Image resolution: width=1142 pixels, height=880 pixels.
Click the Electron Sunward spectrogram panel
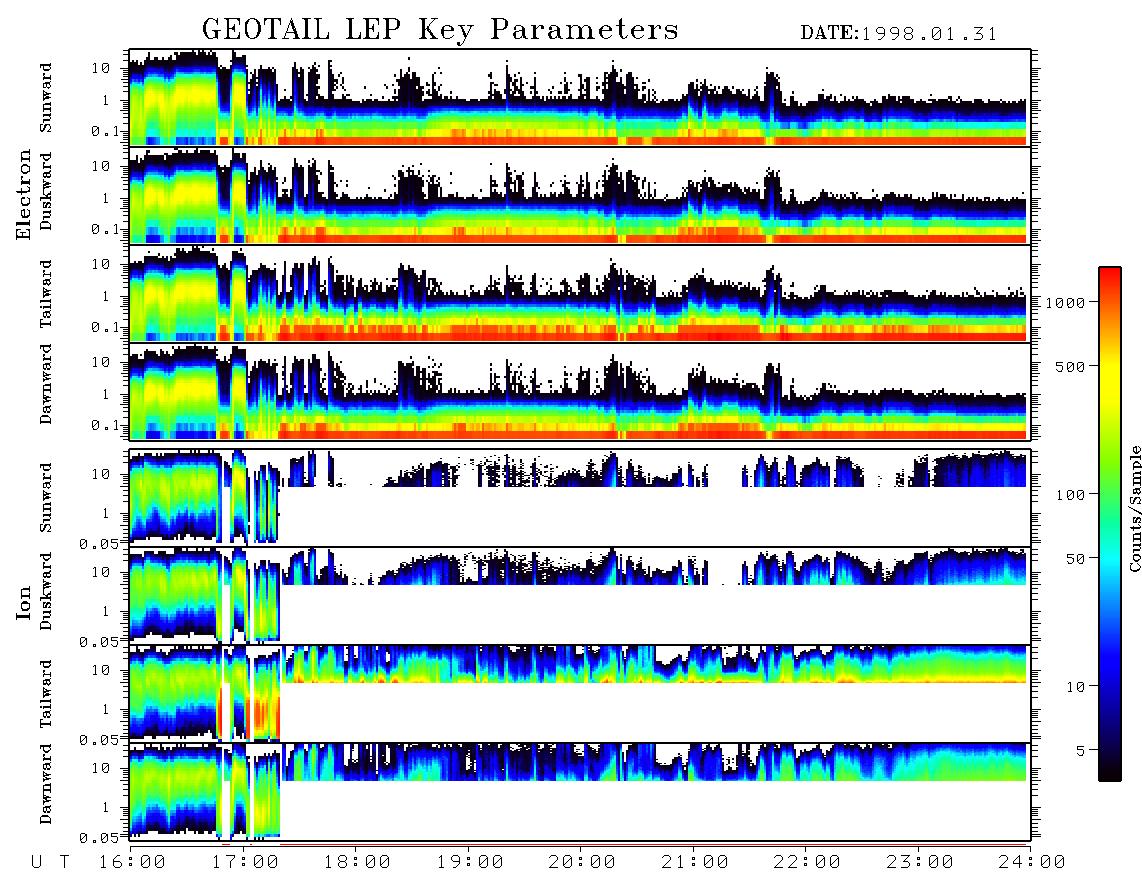point(580,98)
